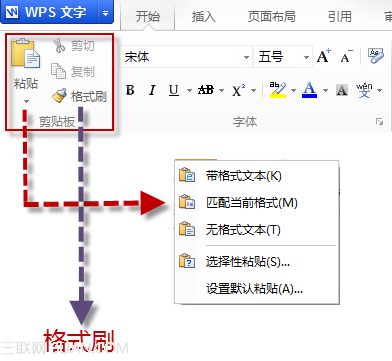Viewport: 392px width, 361px height.
Task: Toggle Italic formatting
Action: point(152,90)
